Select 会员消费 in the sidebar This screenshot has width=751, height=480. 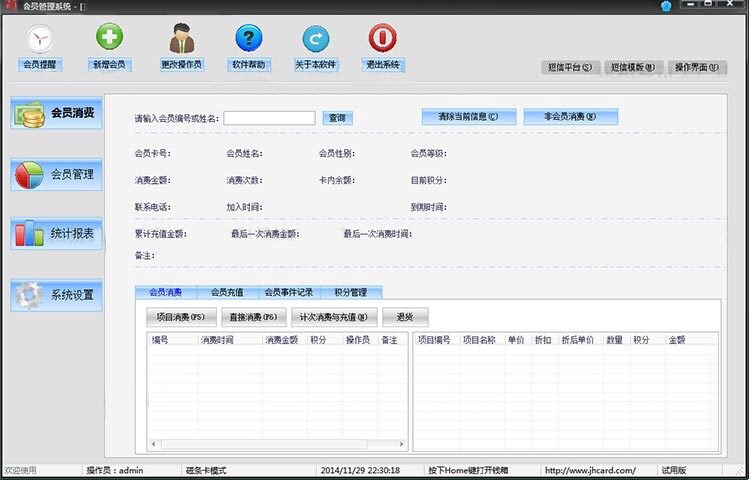[x=56, y=113]
